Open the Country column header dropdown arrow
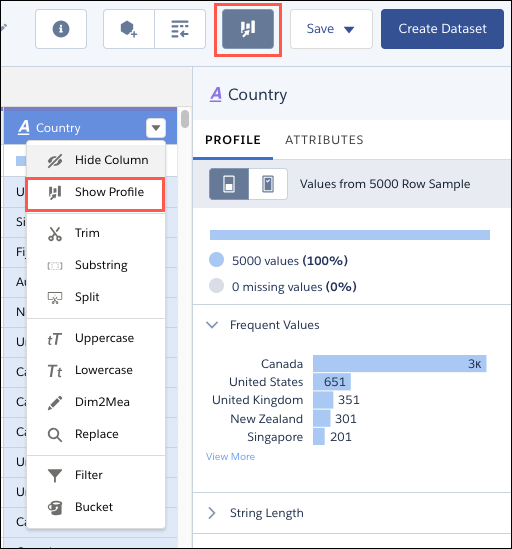 [156, 127]
